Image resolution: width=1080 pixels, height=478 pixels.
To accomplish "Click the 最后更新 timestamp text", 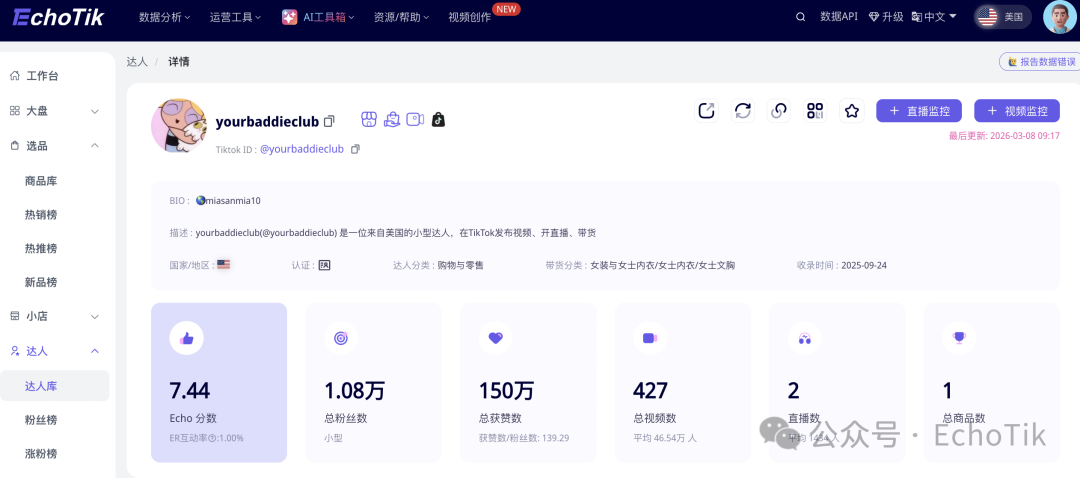I will 1004,136.
